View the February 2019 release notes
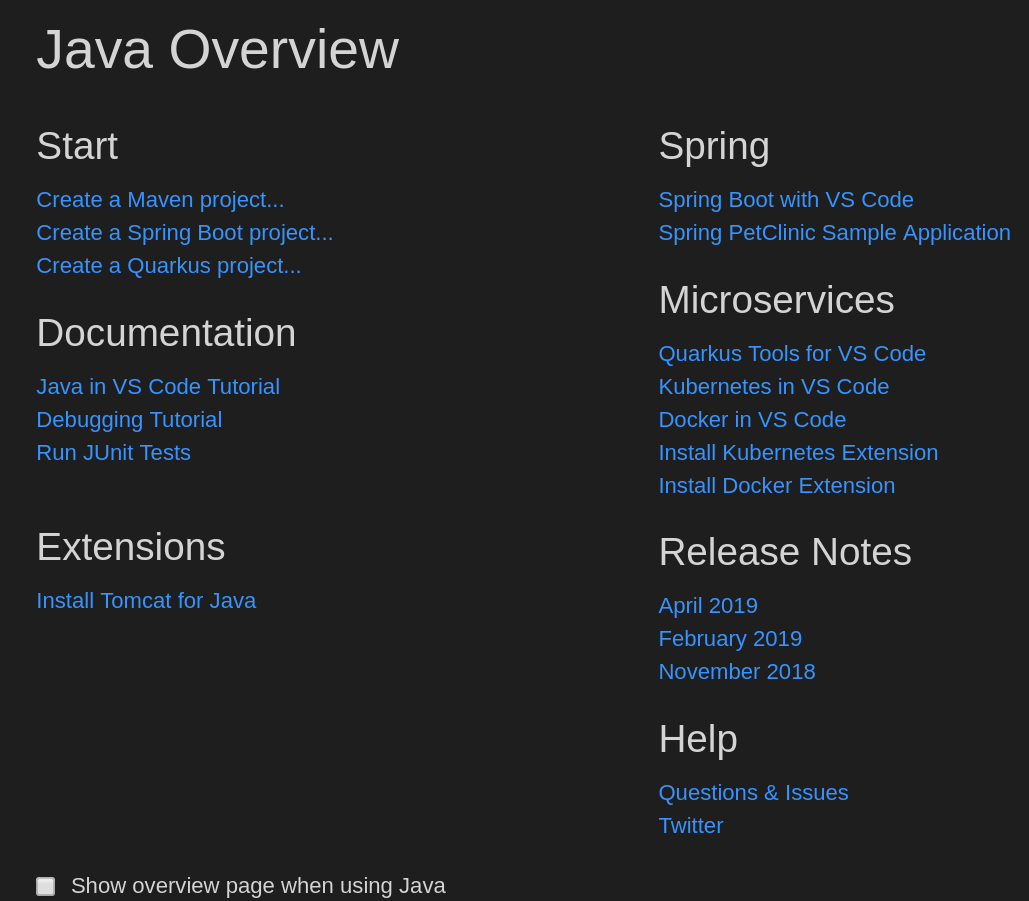1029x901 pixels. (730, 638)
